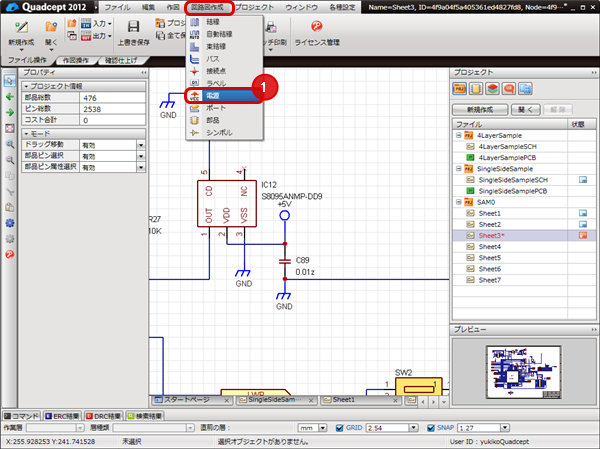Collapse the モード section

click(x=26, y=134)
